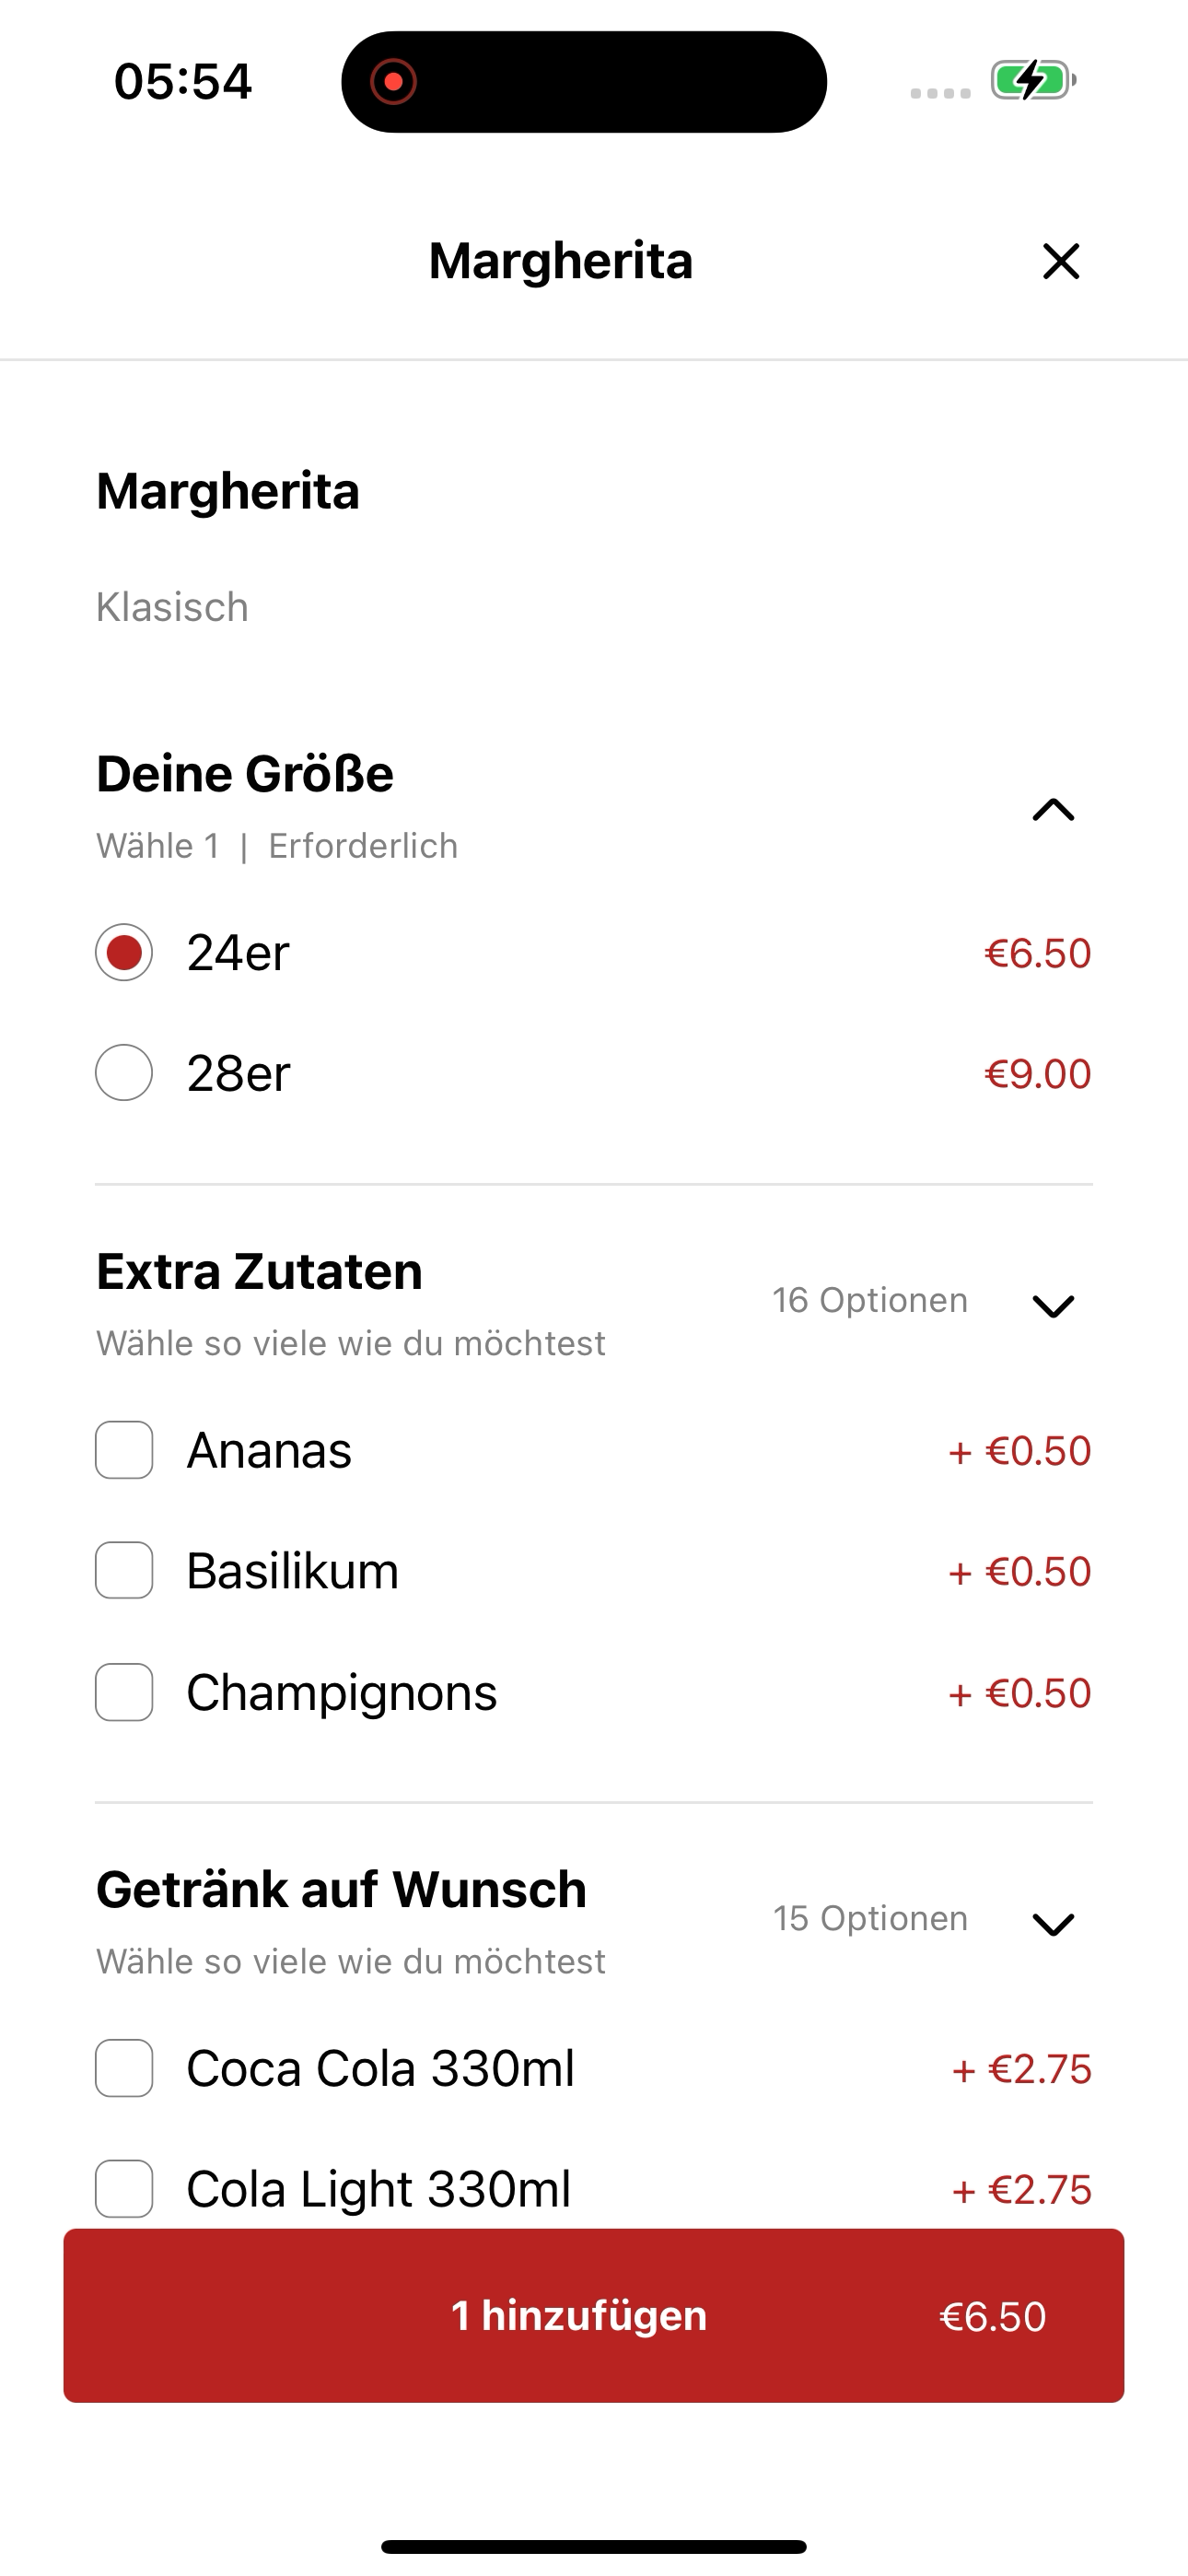
Task: Expand the Getränk auf Wunsch chevron
Action: 1053,1924
